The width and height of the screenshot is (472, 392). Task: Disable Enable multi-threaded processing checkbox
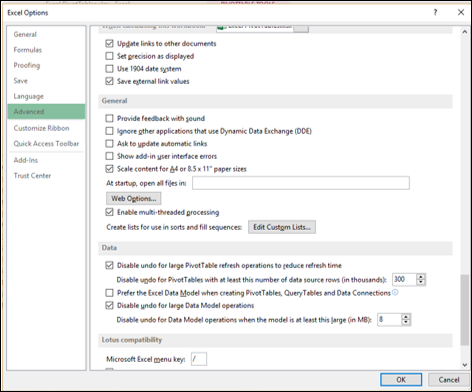(x=109, y=212)
